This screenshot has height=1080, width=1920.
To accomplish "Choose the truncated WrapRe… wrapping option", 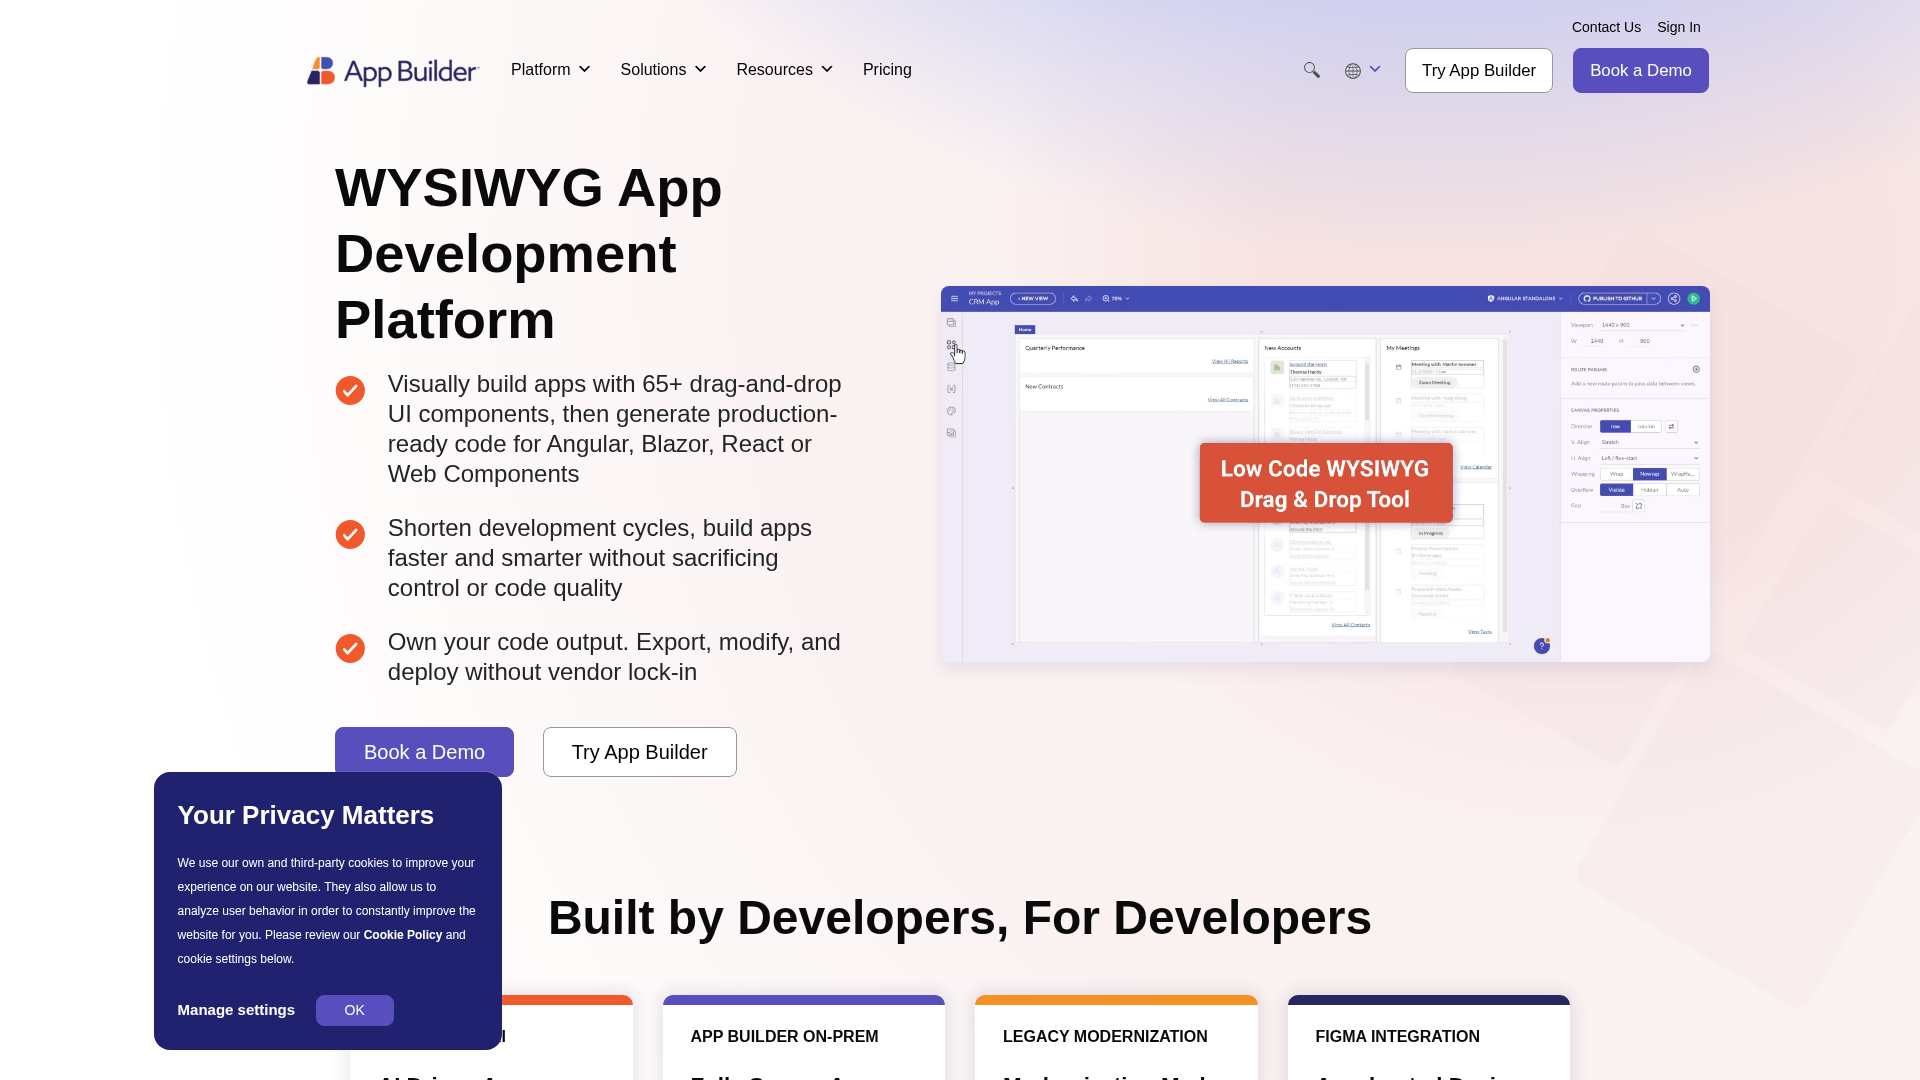I will [x=1683, y=474].
